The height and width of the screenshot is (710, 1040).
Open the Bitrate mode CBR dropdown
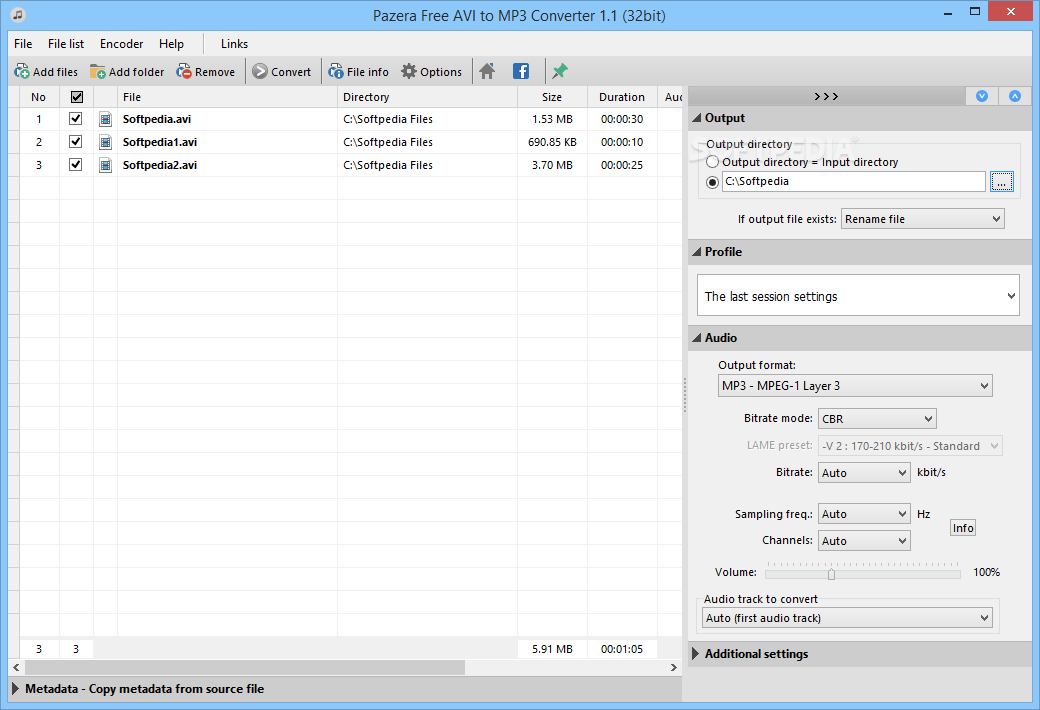(877, 419)
